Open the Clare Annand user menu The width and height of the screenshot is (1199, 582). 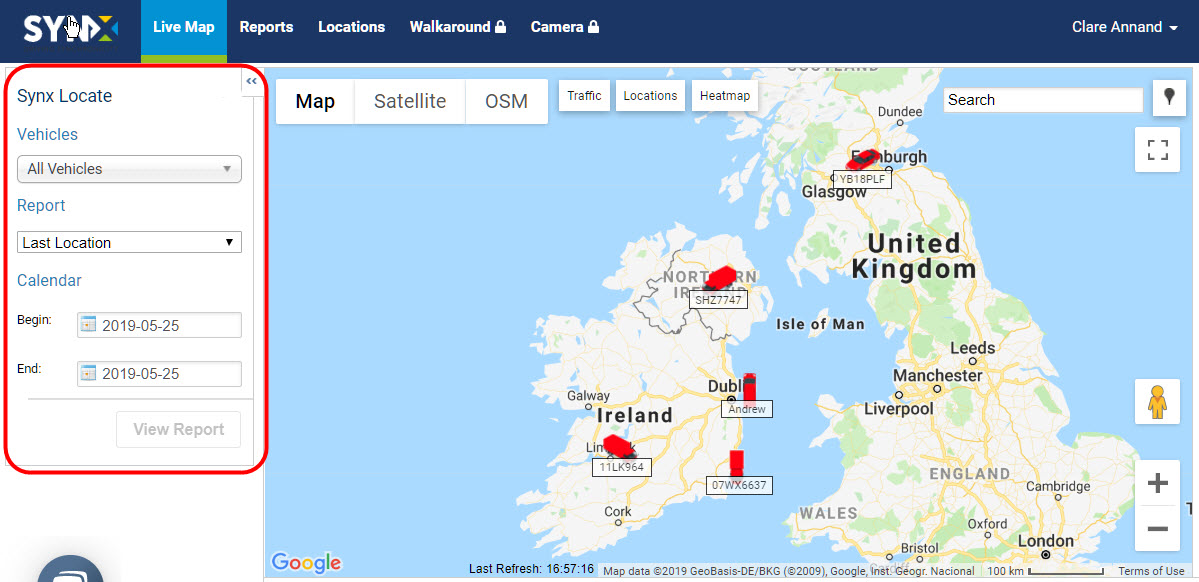[1125, 28]
